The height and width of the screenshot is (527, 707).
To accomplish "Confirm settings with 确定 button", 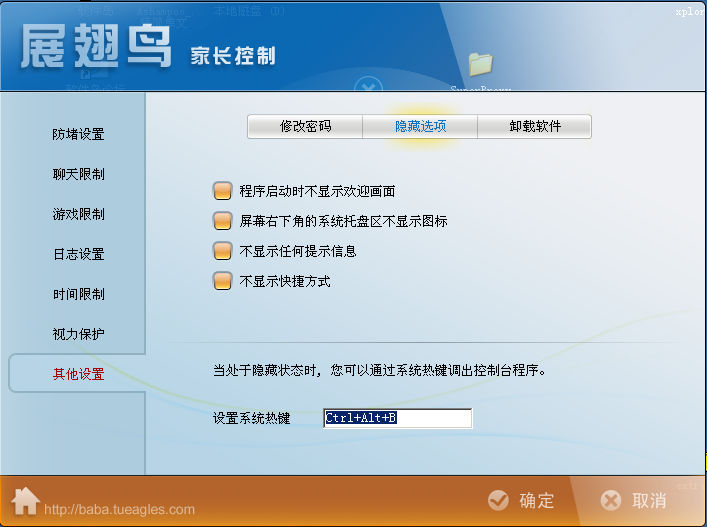I will [x=521, y=500].
